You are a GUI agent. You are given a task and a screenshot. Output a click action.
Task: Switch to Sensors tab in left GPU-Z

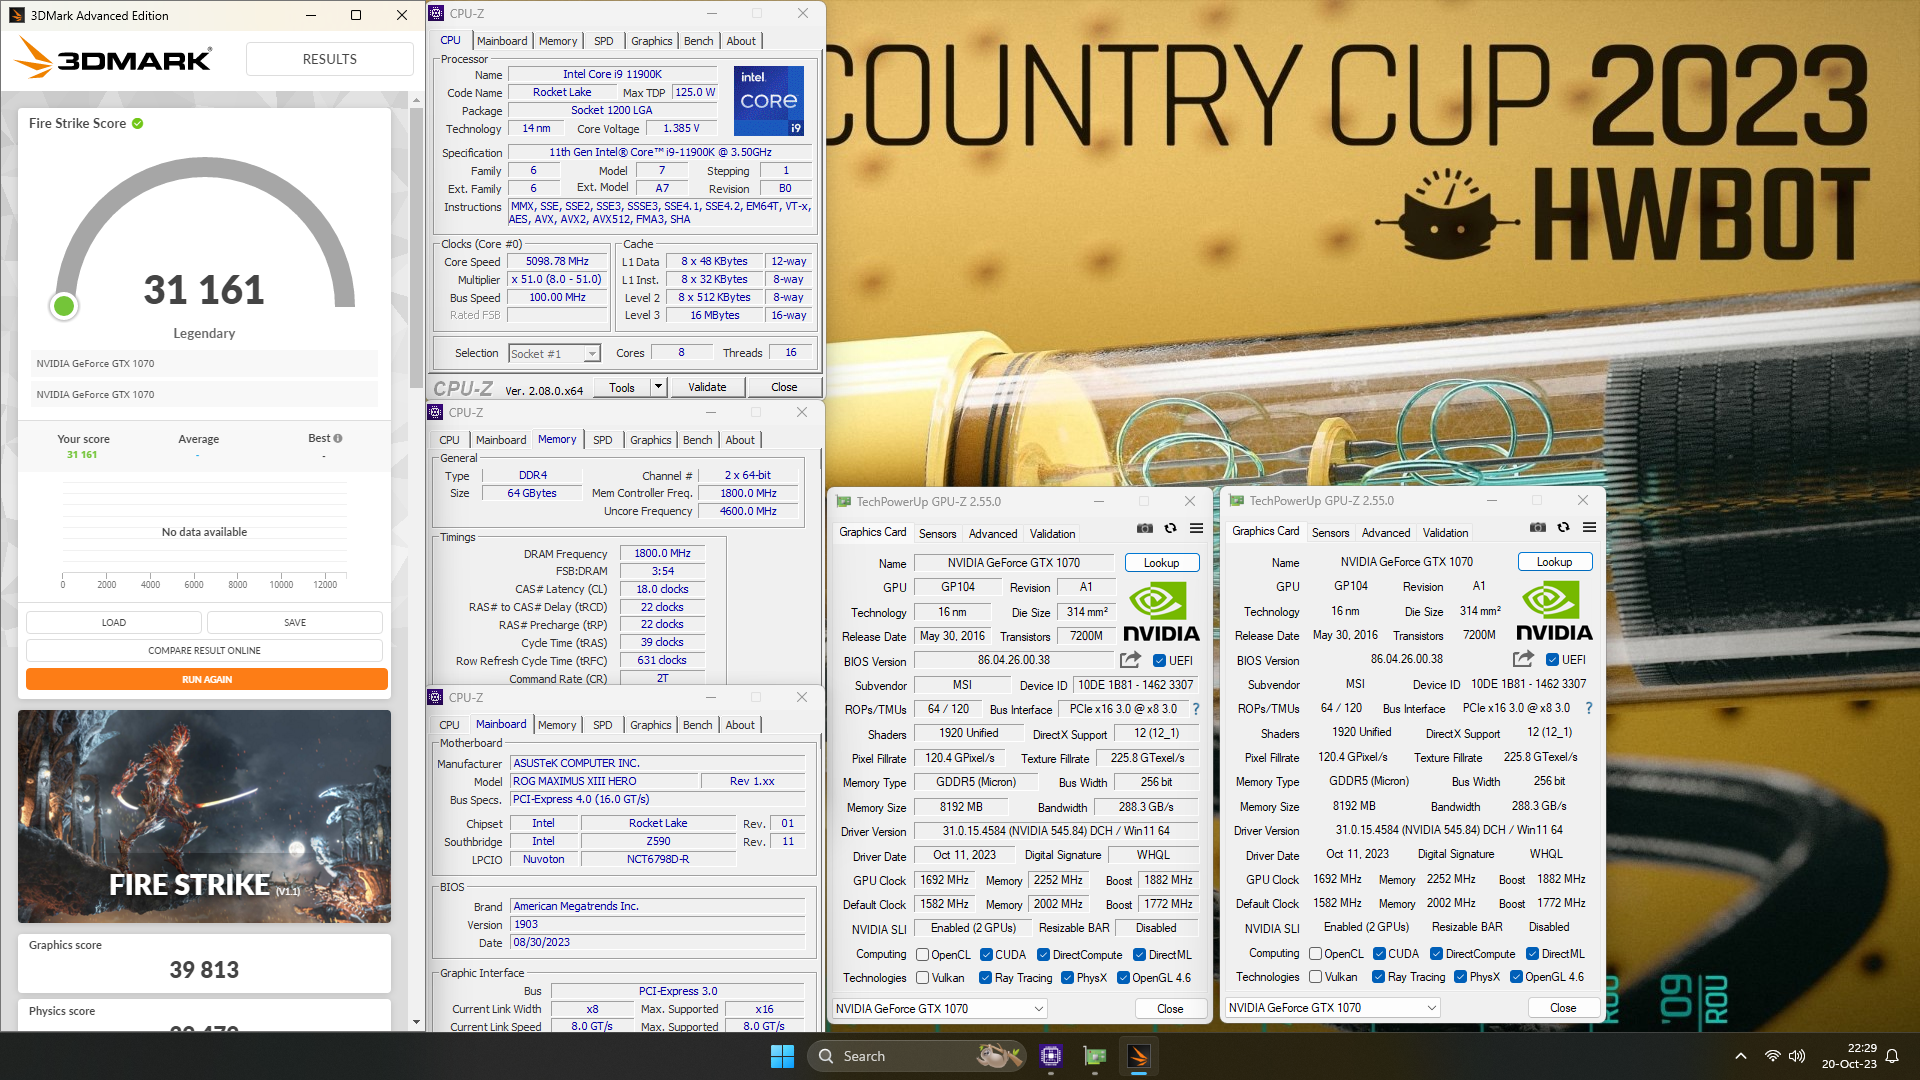tap(937, 534)
